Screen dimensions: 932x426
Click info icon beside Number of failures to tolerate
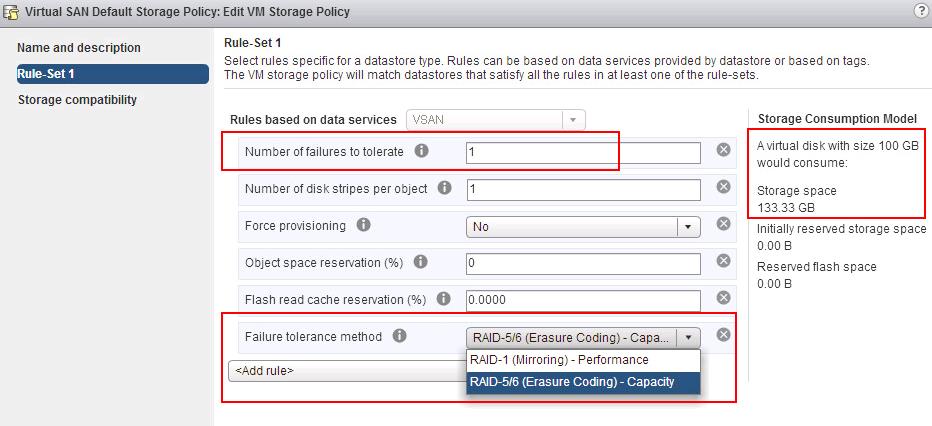[x=421, y=152]
